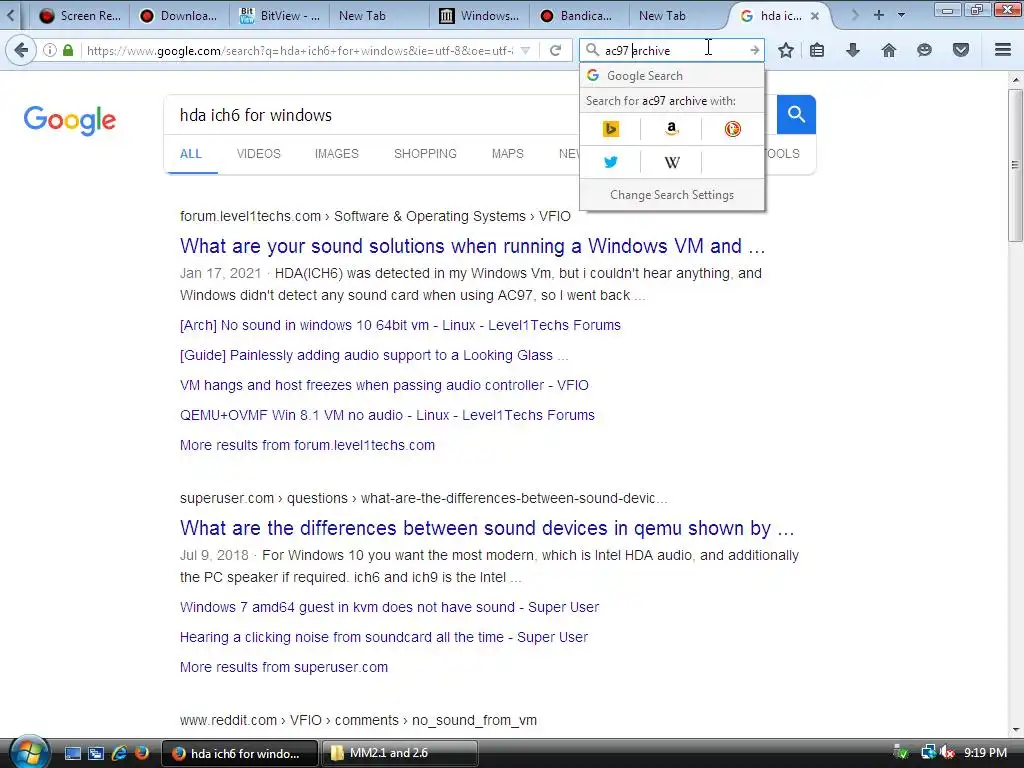Screen dimensions: 1024x768
Task: Go to the Home page icon
Action: click(889, 50)
